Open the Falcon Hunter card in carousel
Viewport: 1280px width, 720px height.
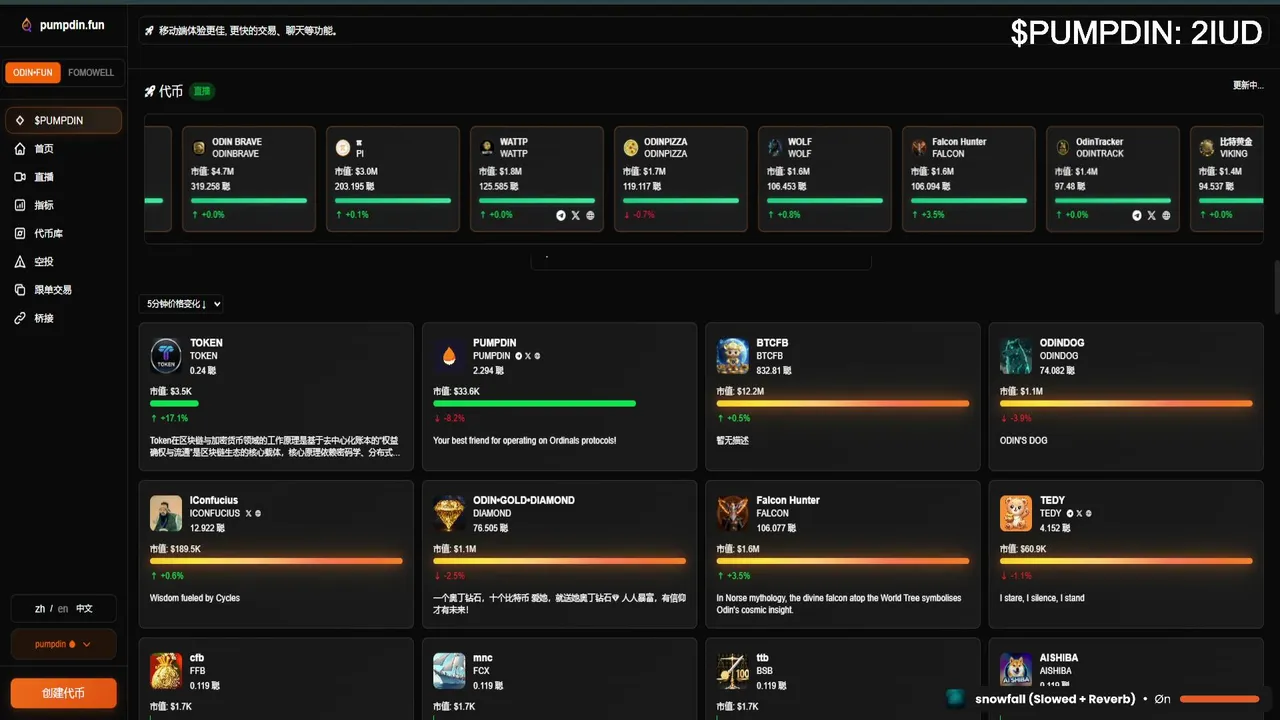tap(969, 179)
